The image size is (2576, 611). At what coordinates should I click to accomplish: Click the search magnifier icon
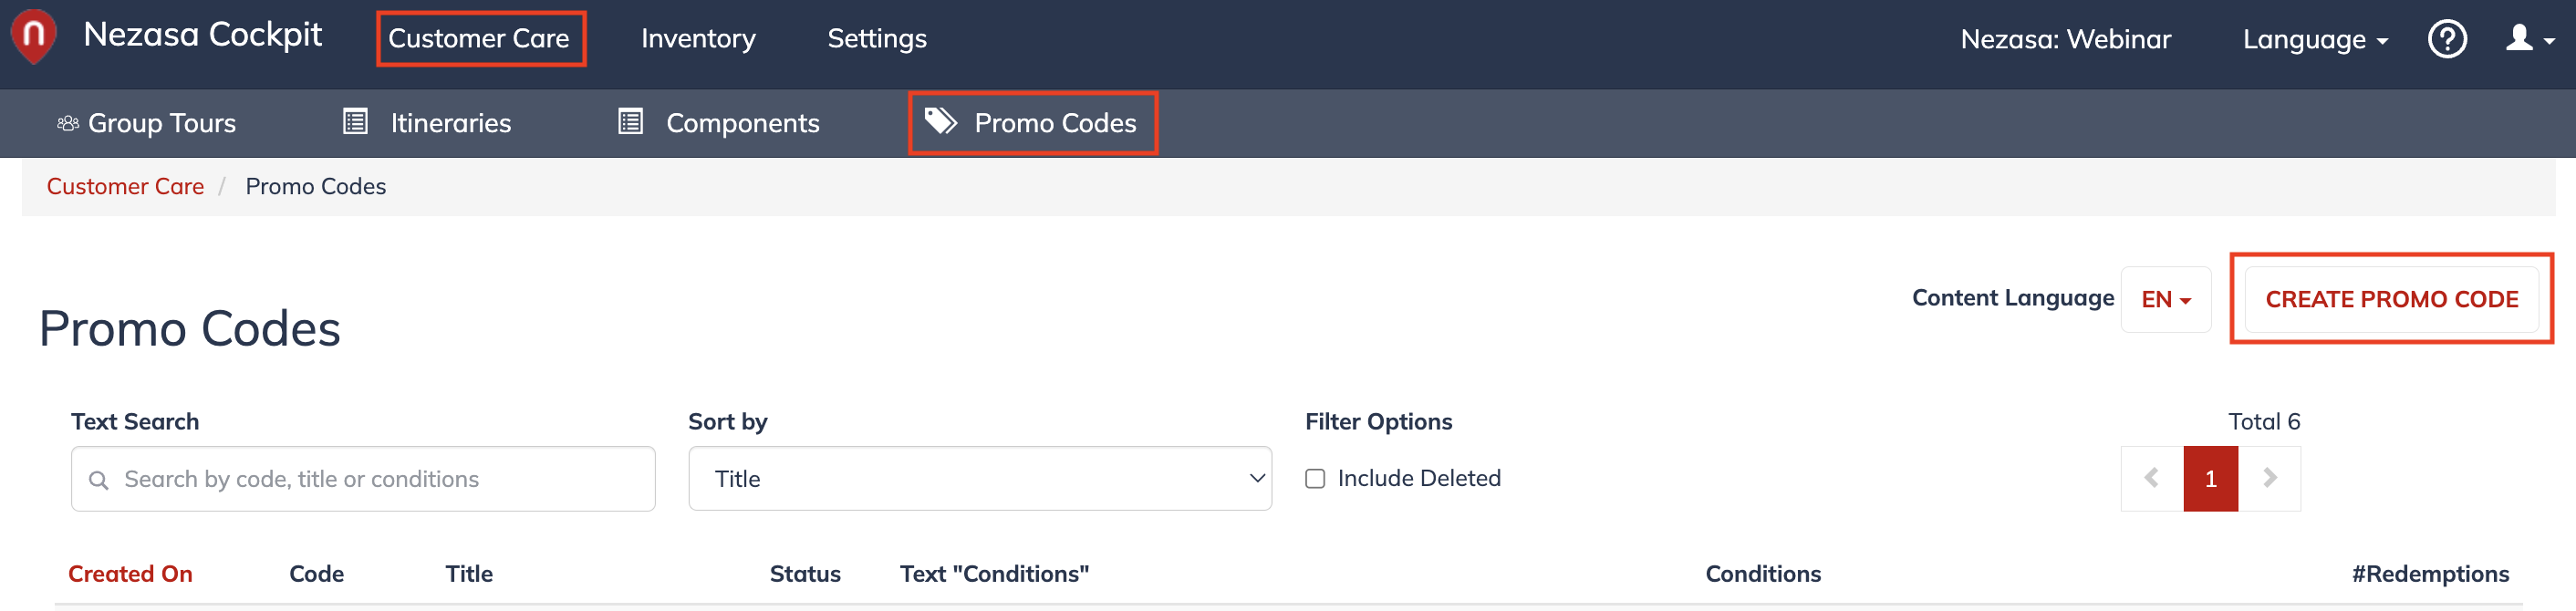pyautogui.click(x=98, y=480)
